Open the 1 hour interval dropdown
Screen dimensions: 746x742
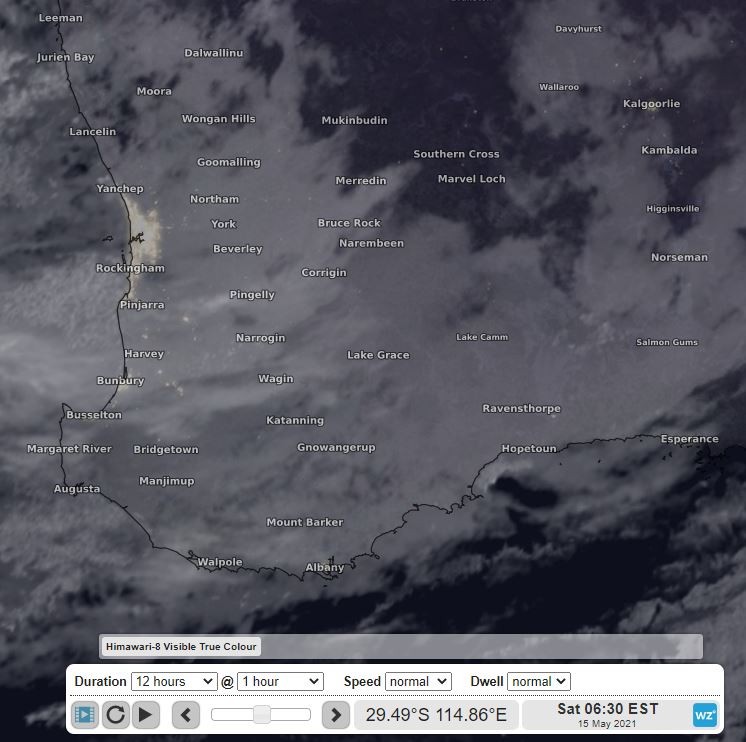click(x=279, y=681)
